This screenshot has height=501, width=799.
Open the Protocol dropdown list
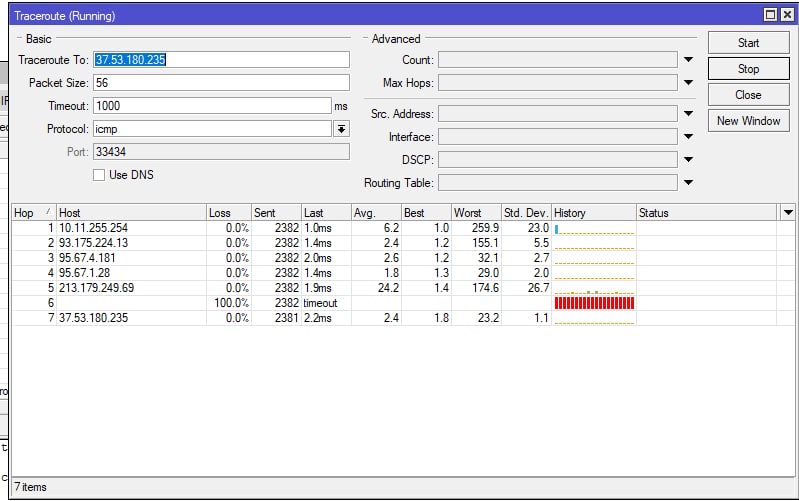click(341, 129)
